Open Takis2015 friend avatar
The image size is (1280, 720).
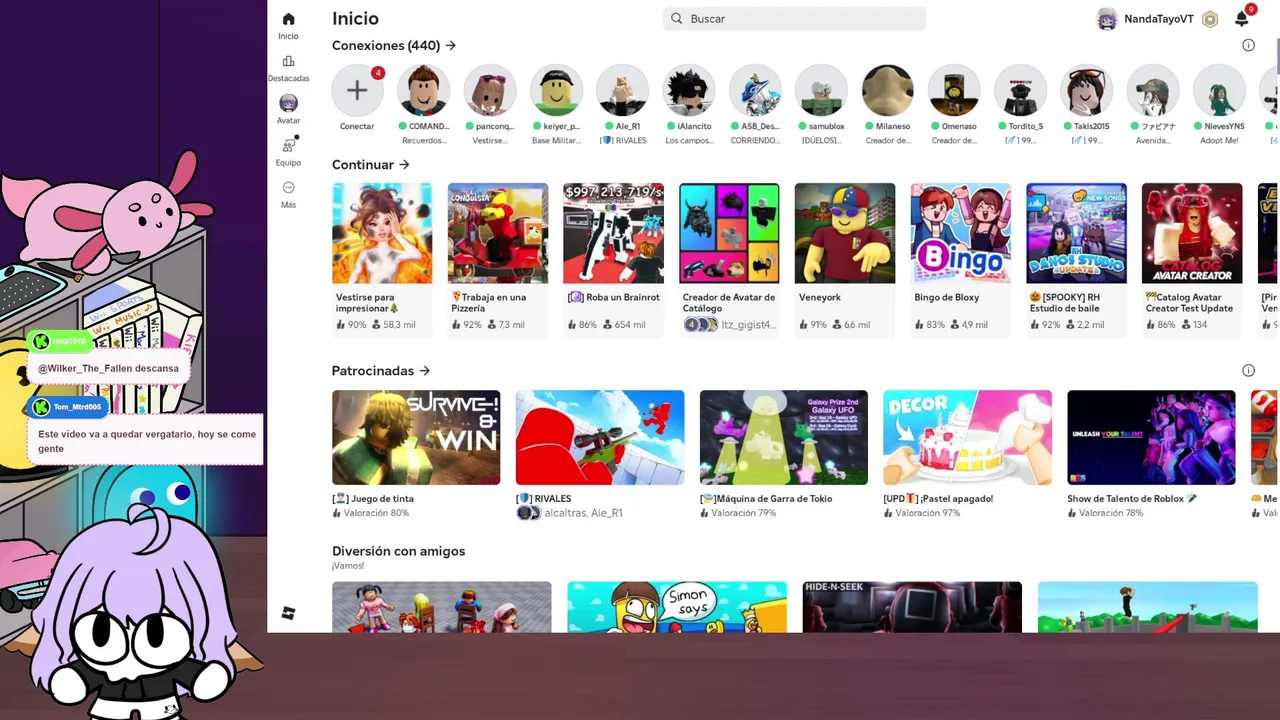1086,91
